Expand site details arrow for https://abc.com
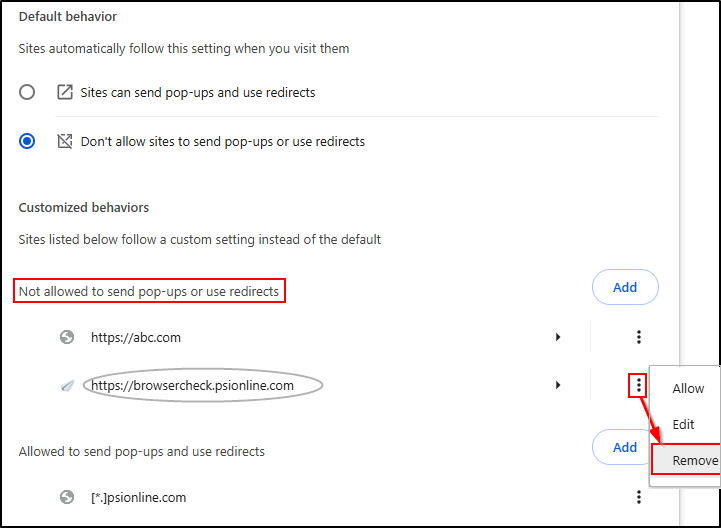This screenshot has height=528, width=721. click(x=558, y=337)
